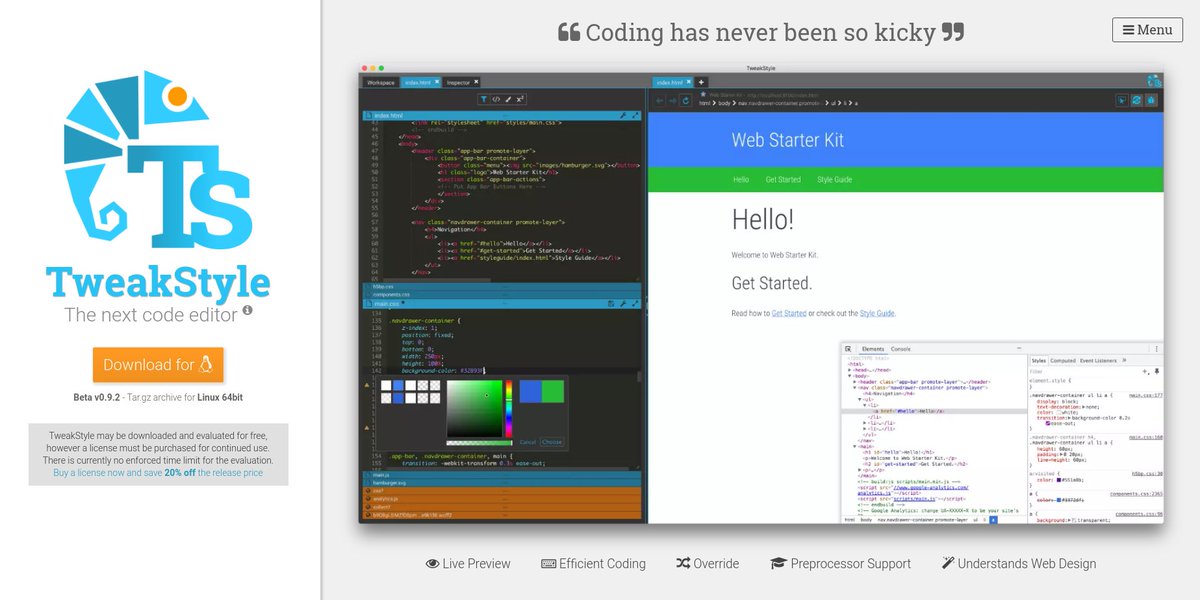1200x600 pixels.
Task: Click the DevTools inspect element icon
Action: tap(848, 349)
